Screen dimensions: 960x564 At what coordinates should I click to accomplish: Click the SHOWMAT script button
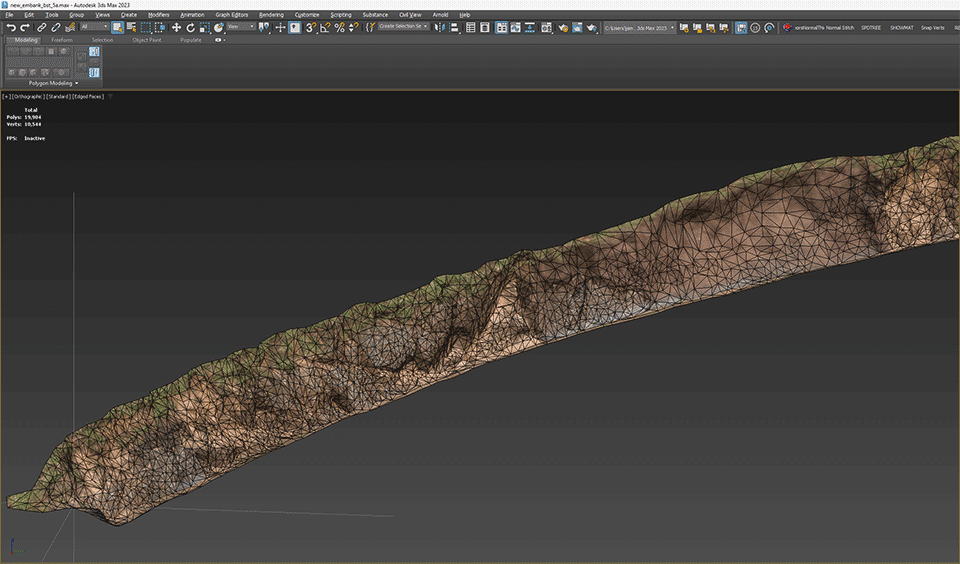(902, 28)
